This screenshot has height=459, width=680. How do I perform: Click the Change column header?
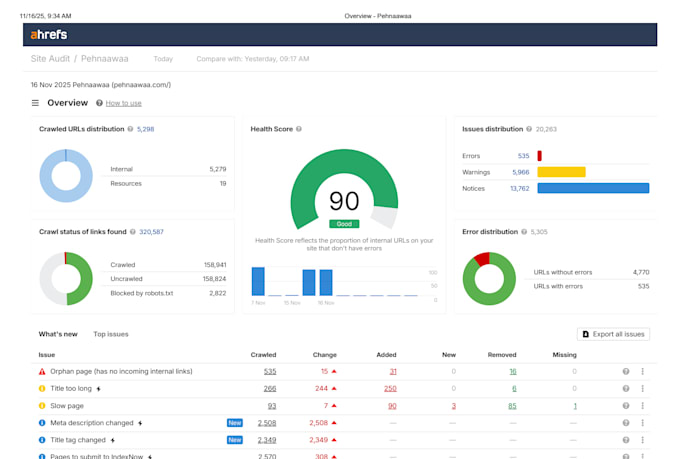pos(325,354)
